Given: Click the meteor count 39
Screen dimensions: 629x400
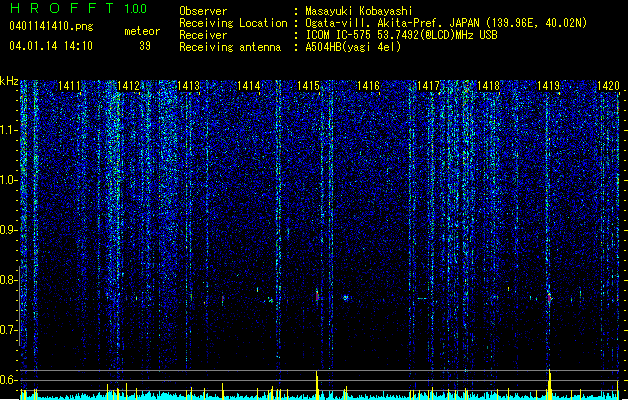Looking at the screenshot, I should click(x=145, y=46).
